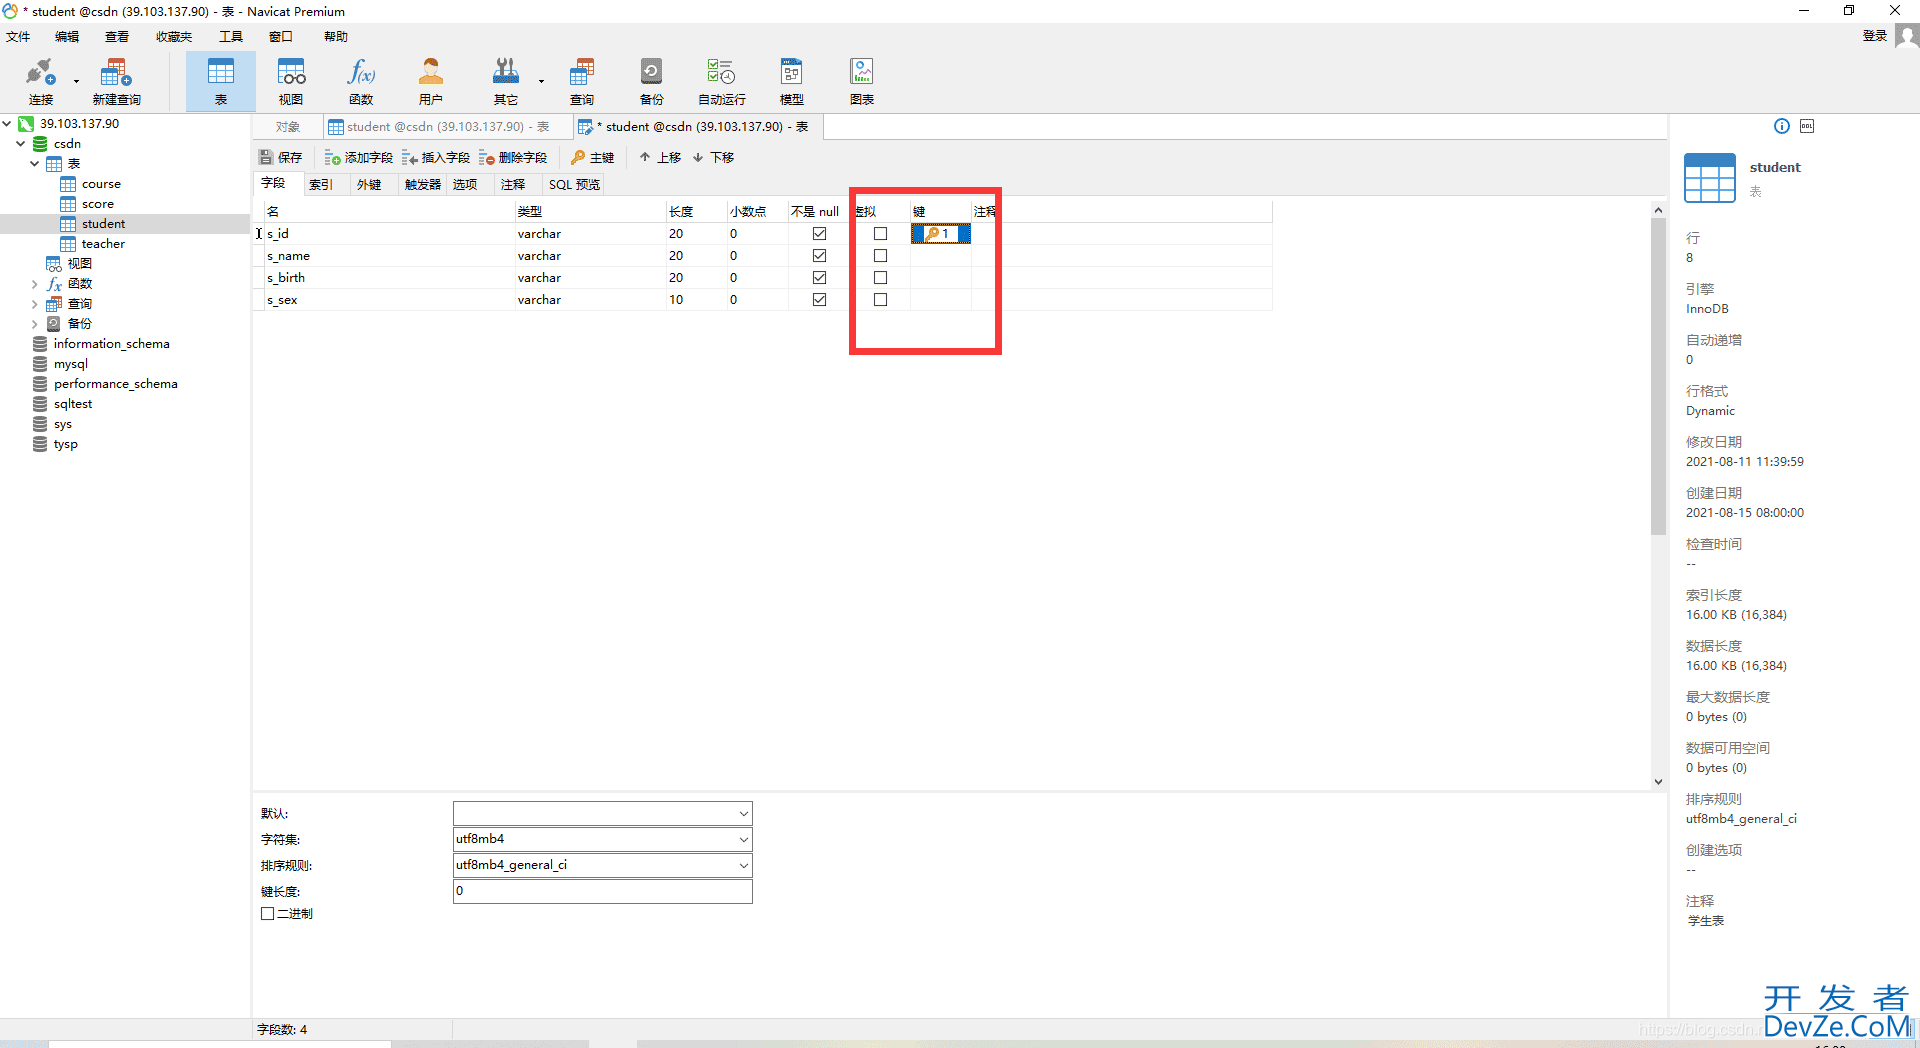Select the Table toolbar icon

click(x=221, y=80)
